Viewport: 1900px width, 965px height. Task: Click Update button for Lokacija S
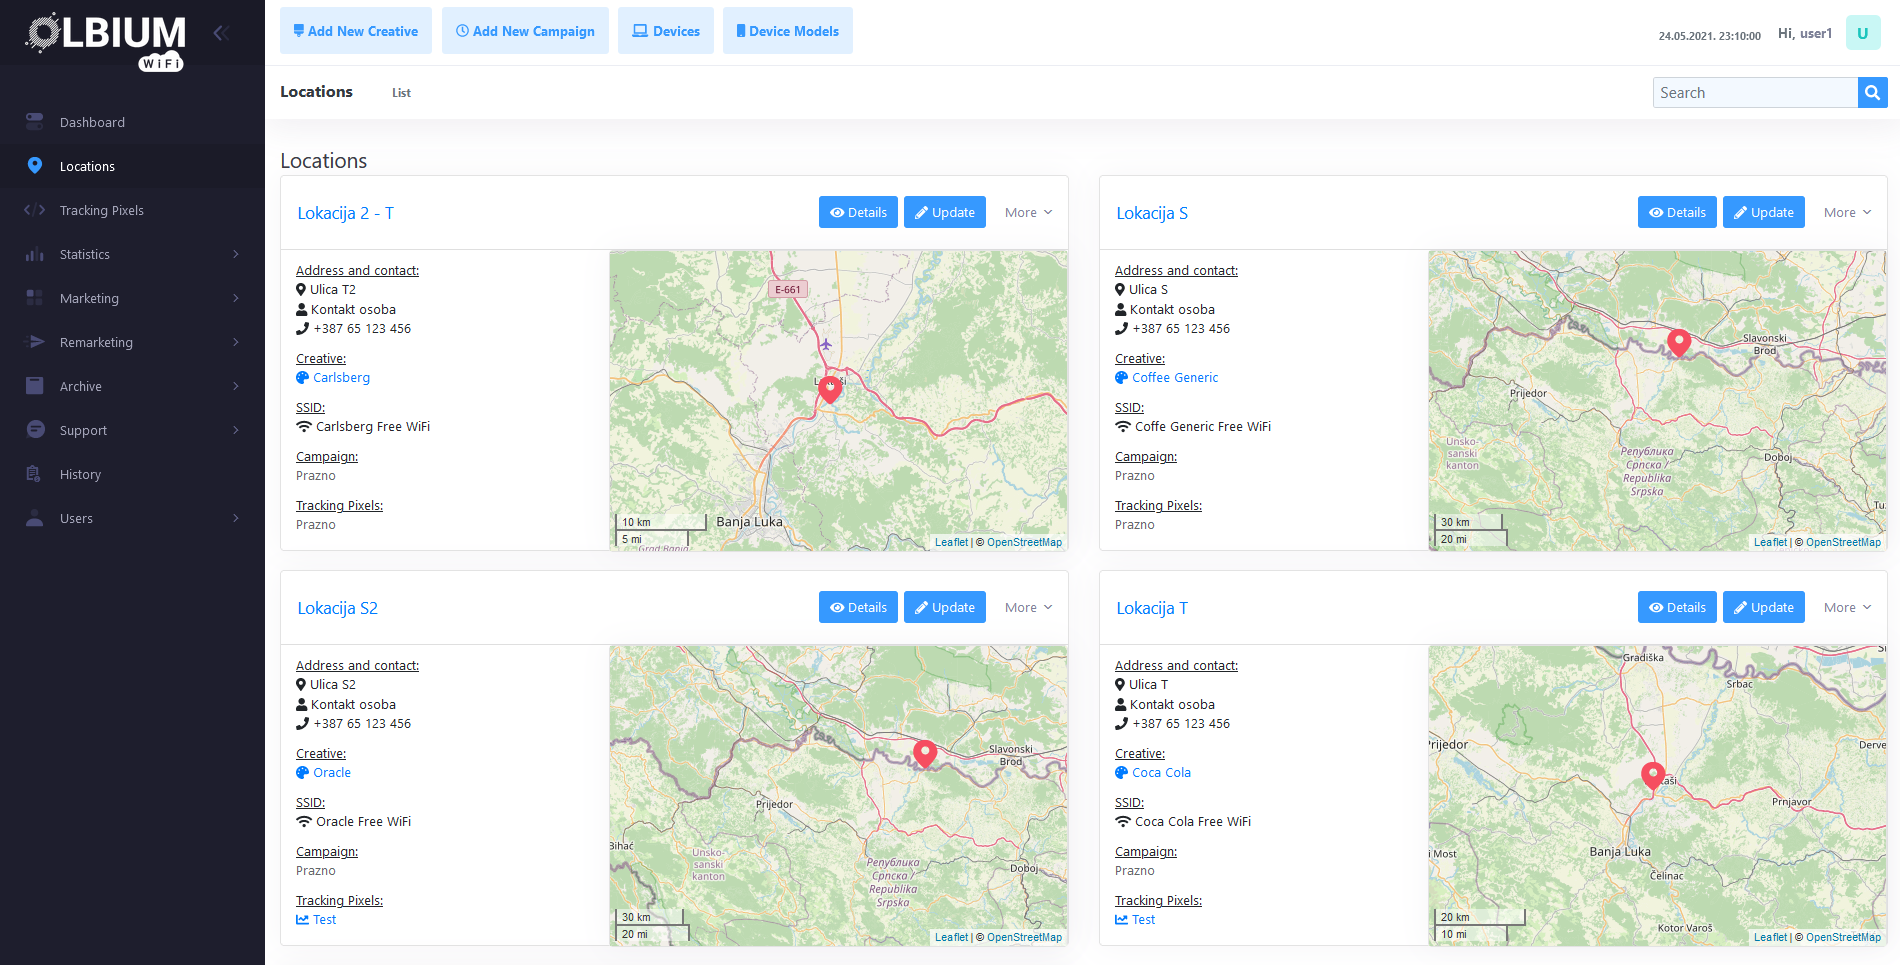tap(1763, 213)
